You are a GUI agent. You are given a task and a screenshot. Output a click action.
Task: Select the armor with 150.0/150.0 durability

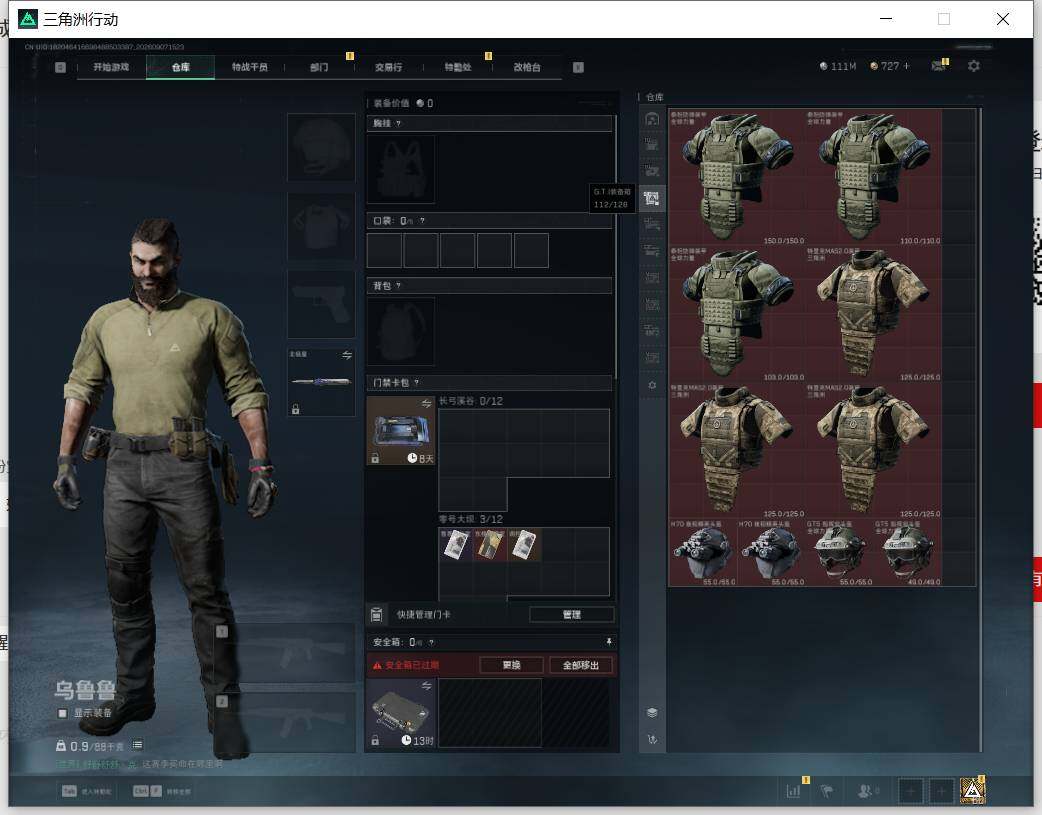pyautogui.click(x=736, y=177)
